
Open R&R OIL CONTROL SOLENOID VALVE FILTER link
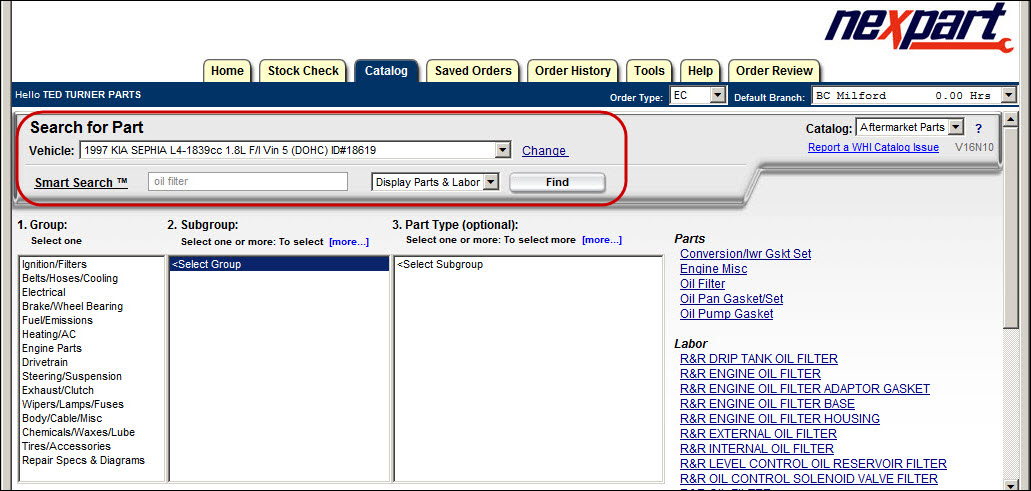click(x=809, y=479)
